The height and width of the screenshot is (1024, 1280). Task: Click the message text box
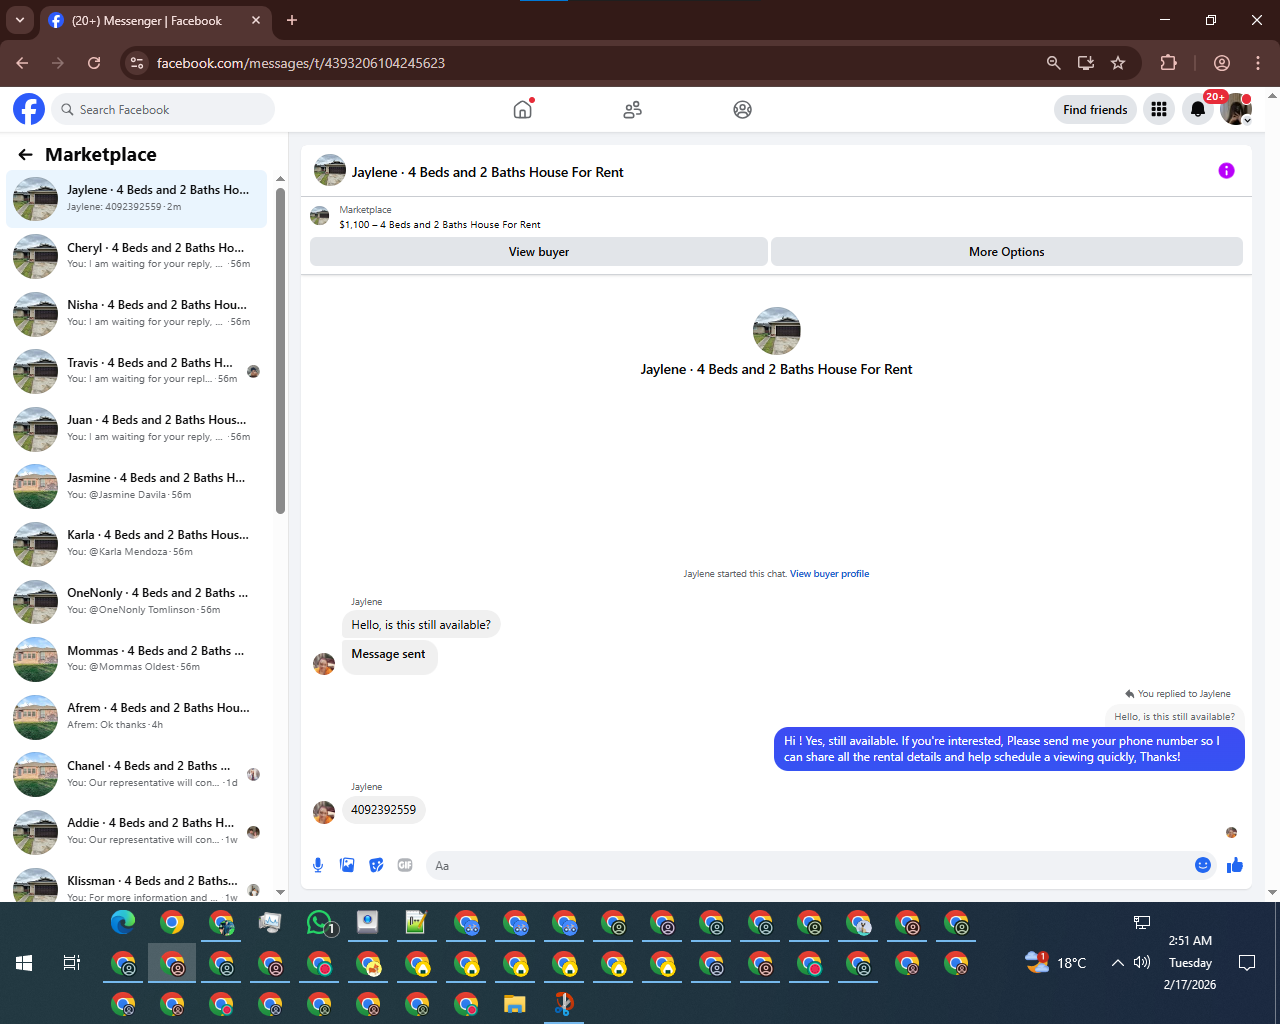(810, 865)
